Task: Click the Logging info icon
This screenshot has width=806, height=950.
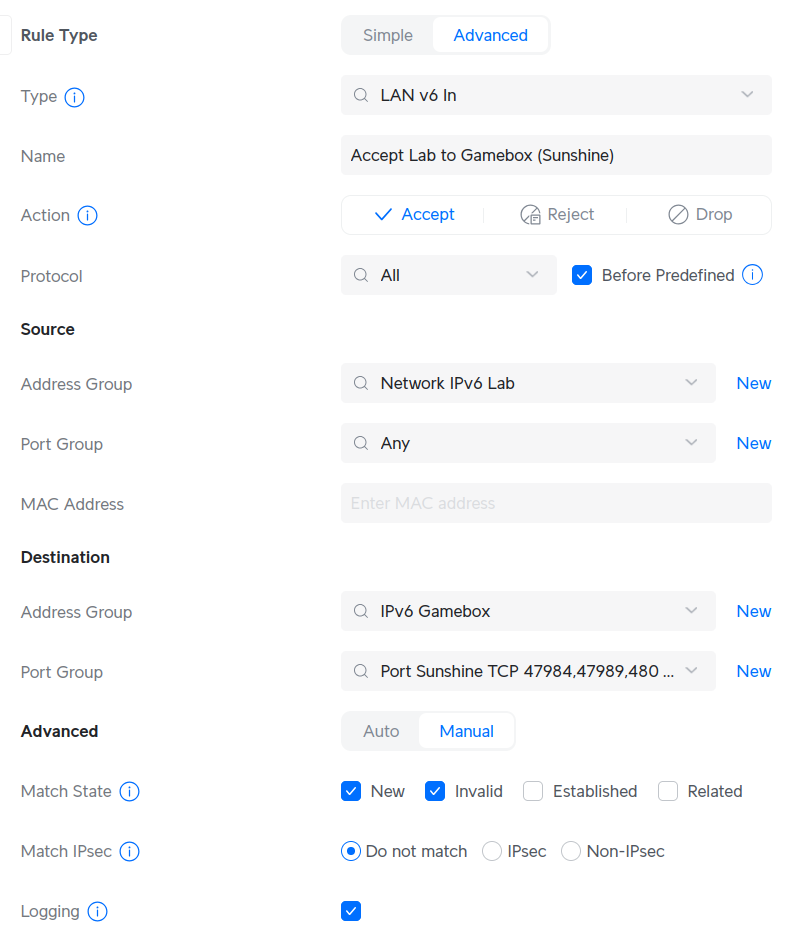Action: [96, 911]
